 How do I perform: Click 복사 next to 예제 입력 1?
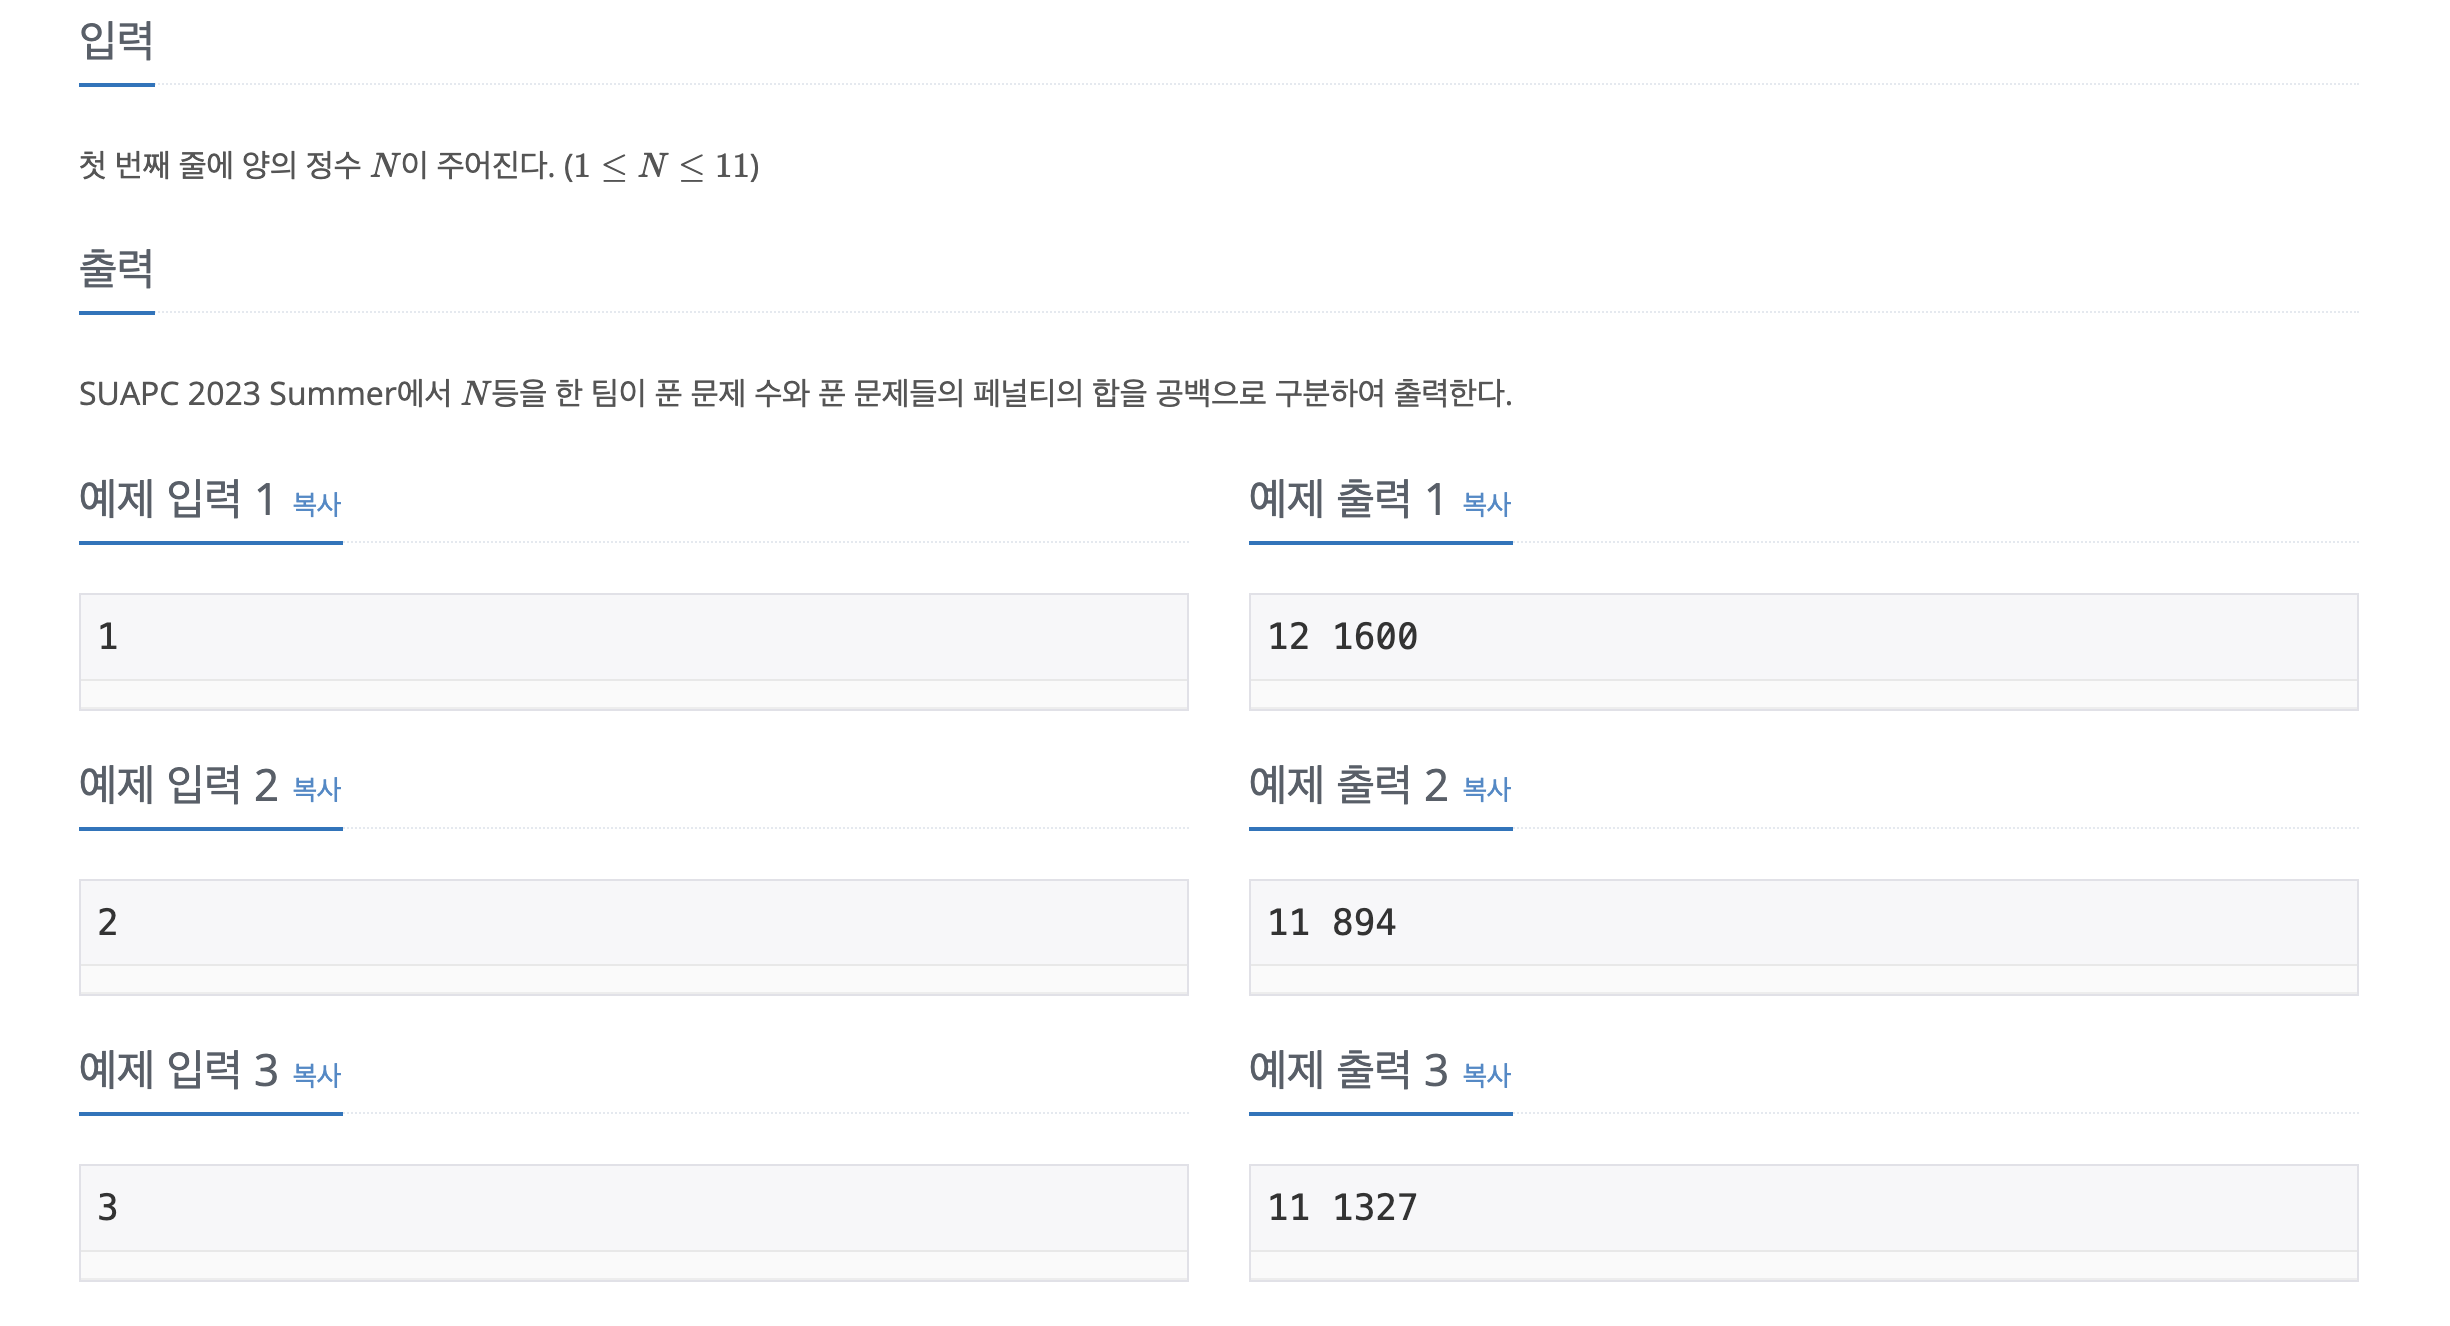[x=315, y=505]
